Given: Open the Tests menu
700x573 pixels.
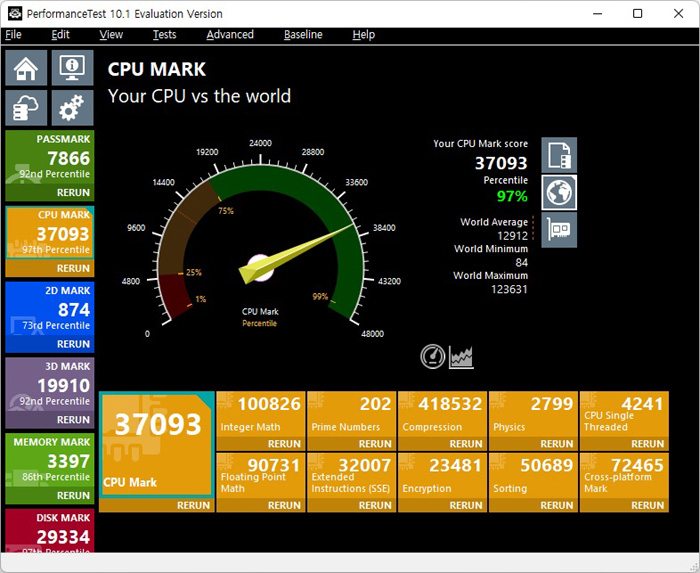Looking at the screenshot, I should click(x=164, y=34).
